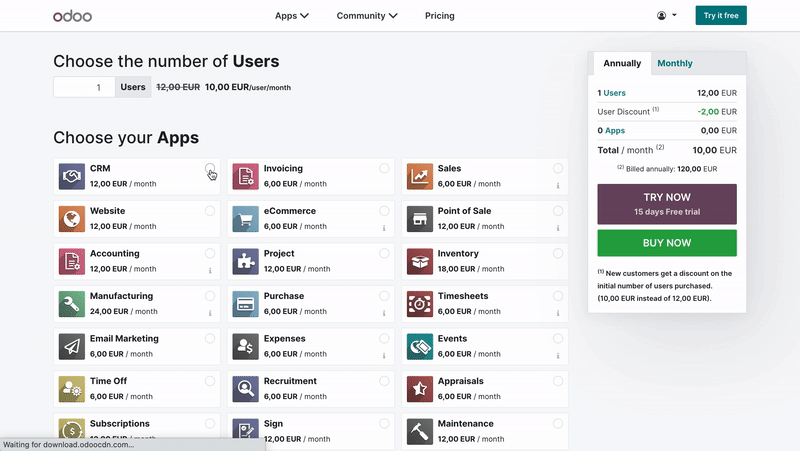Click the eCommerce cart app icon
The width and height of the screenshot is (800, 451).
tap(245, 219)
